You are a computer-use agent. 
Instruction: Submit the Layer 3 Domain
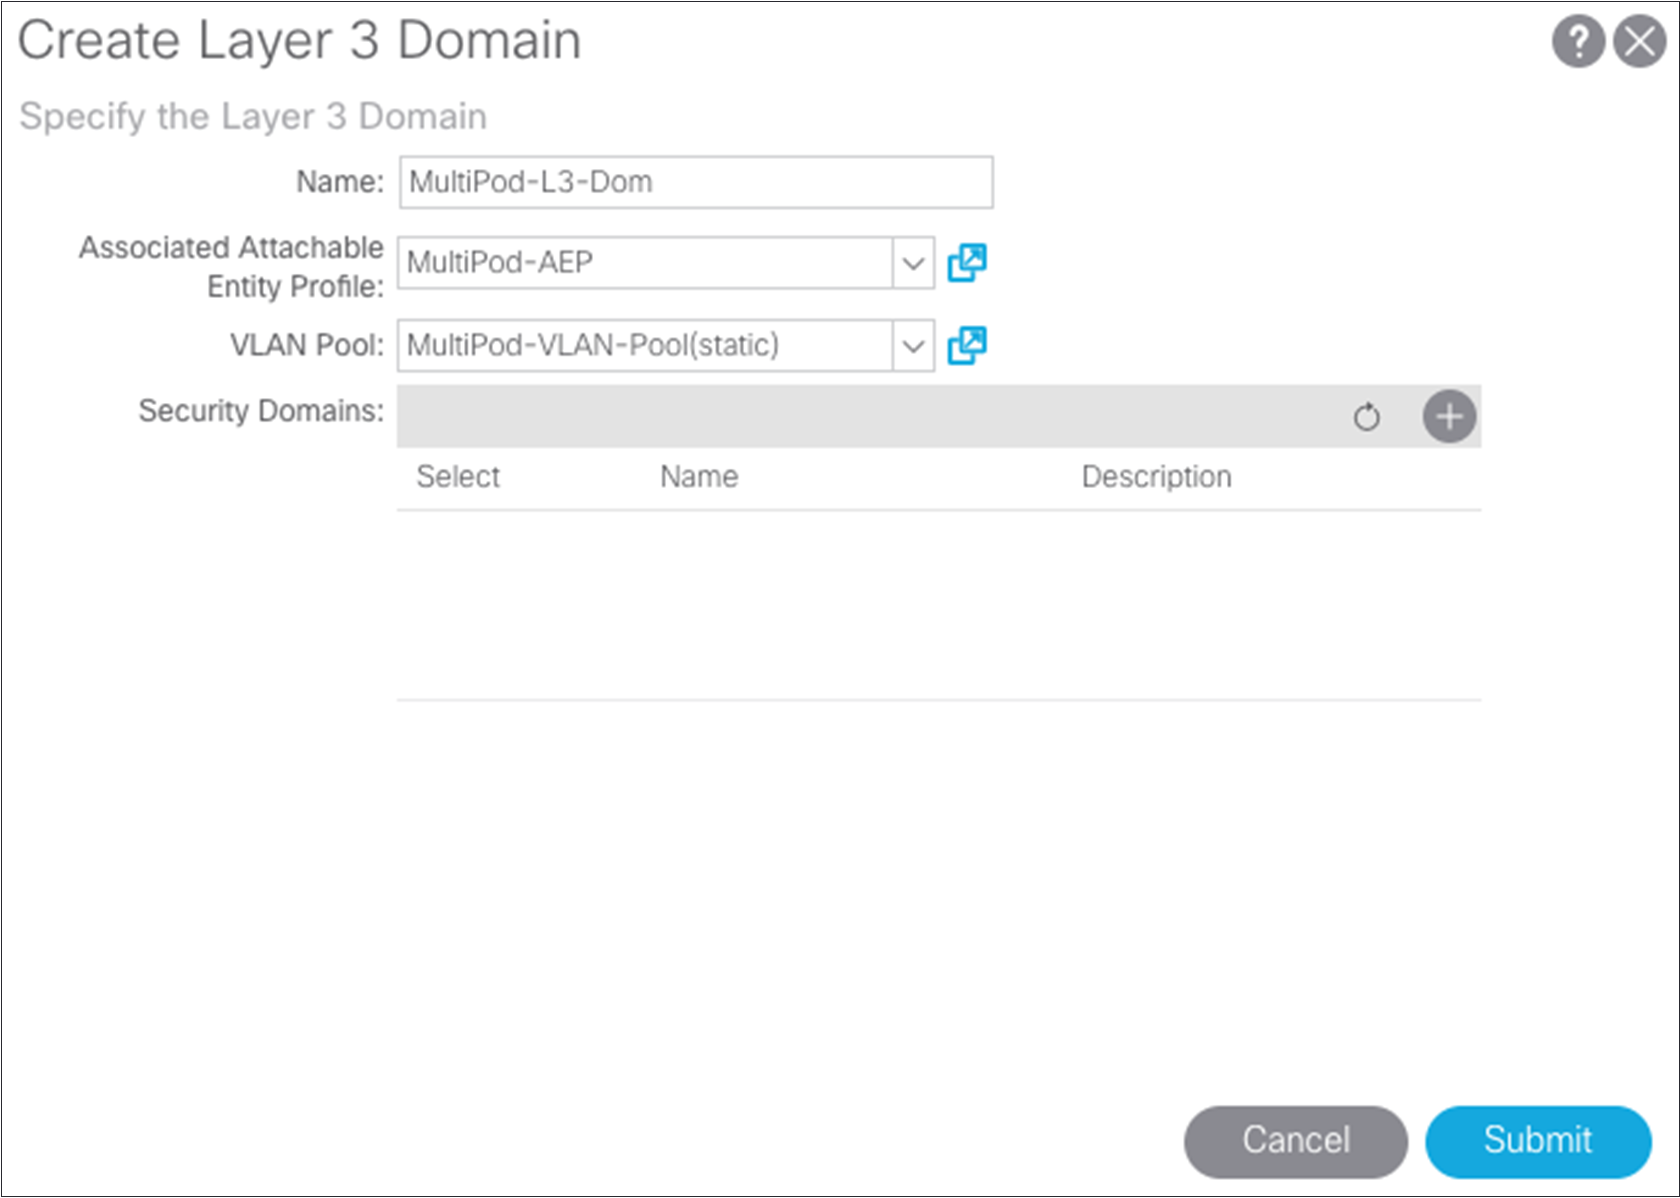click(1538, 1141)
